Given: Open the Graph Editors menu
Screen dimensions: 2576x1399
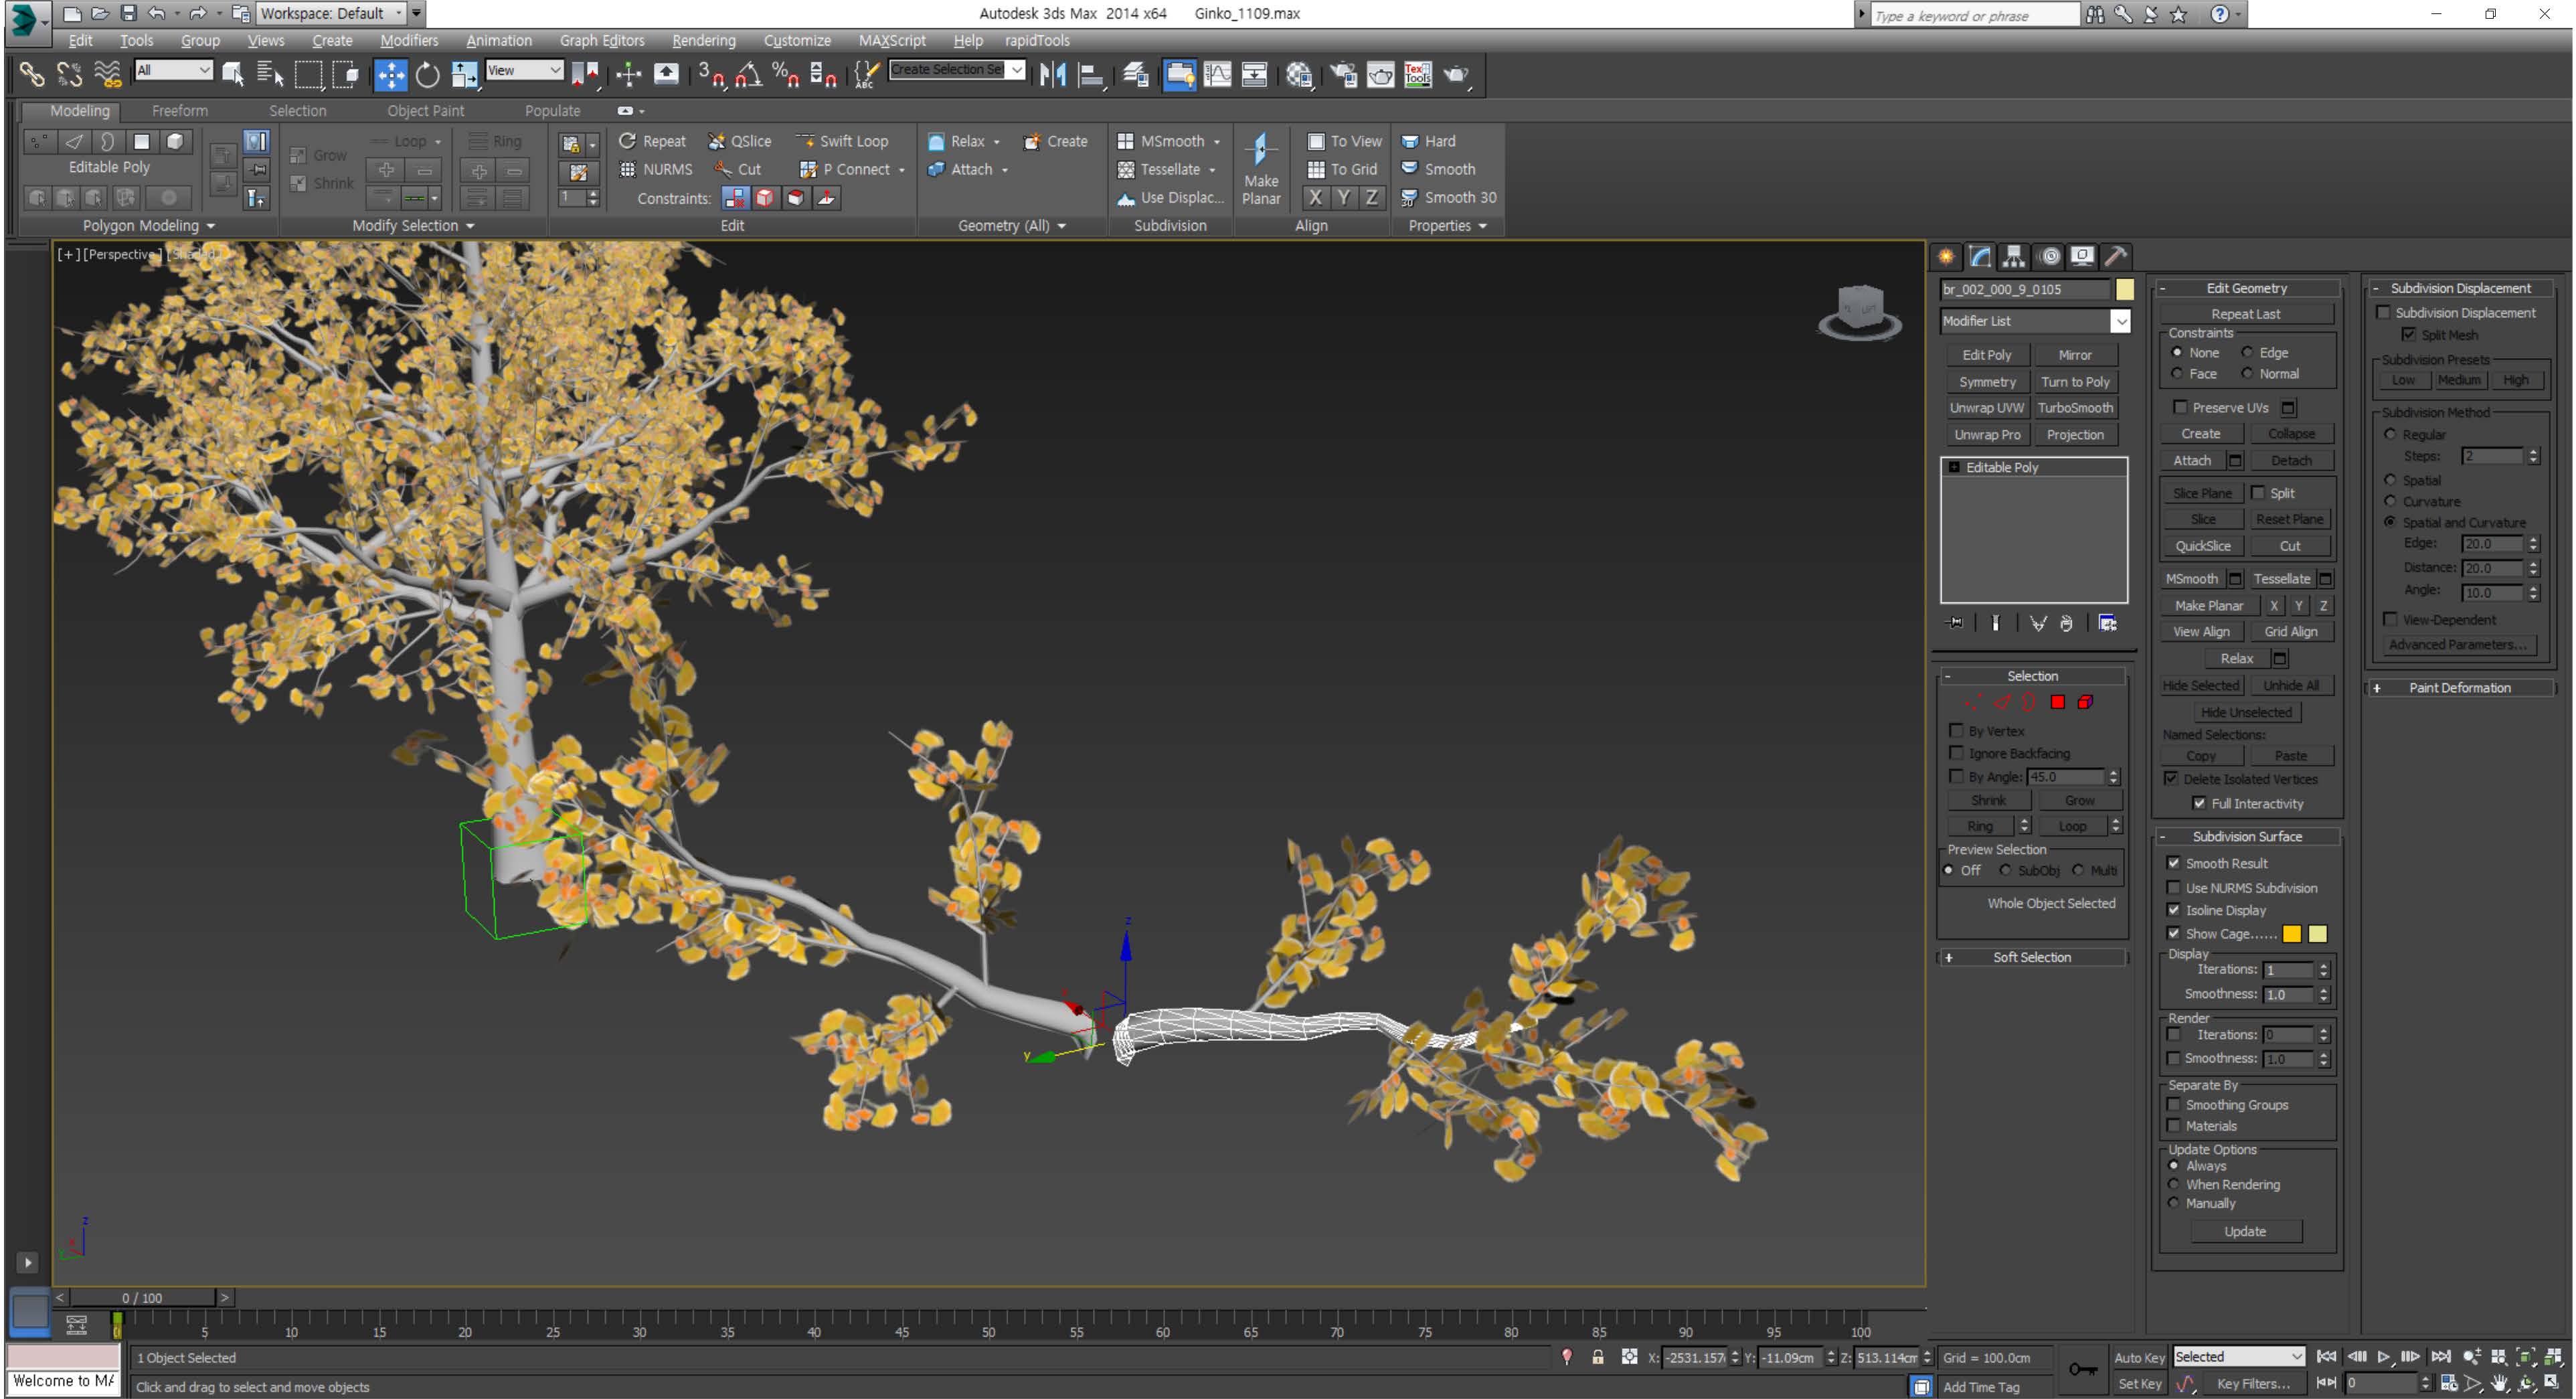Looking at the screenshot, I should [x=601, y=40].
